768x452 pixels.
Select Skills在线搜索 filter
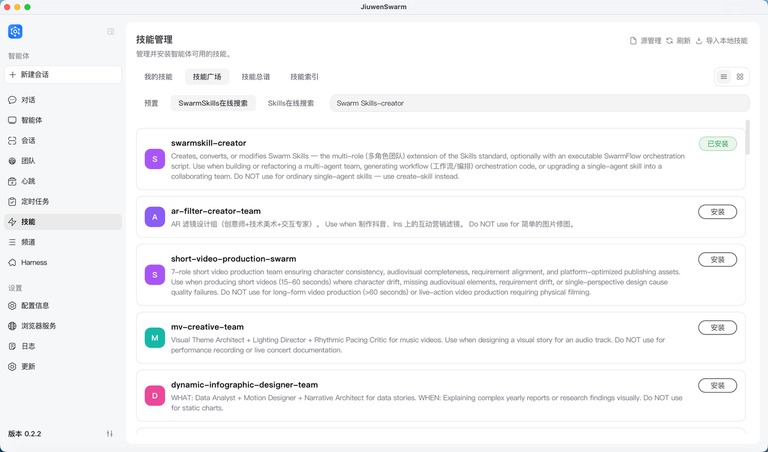291,103
